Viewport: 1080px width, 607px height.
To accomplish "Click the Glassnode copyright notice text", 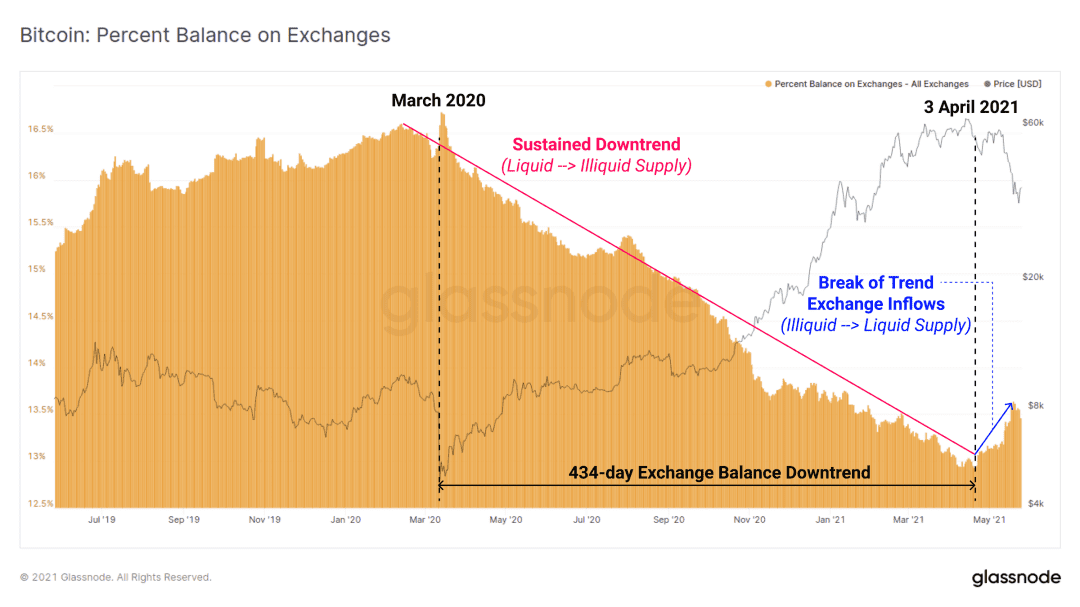I will pyautogui.click(x=116, y=577).
